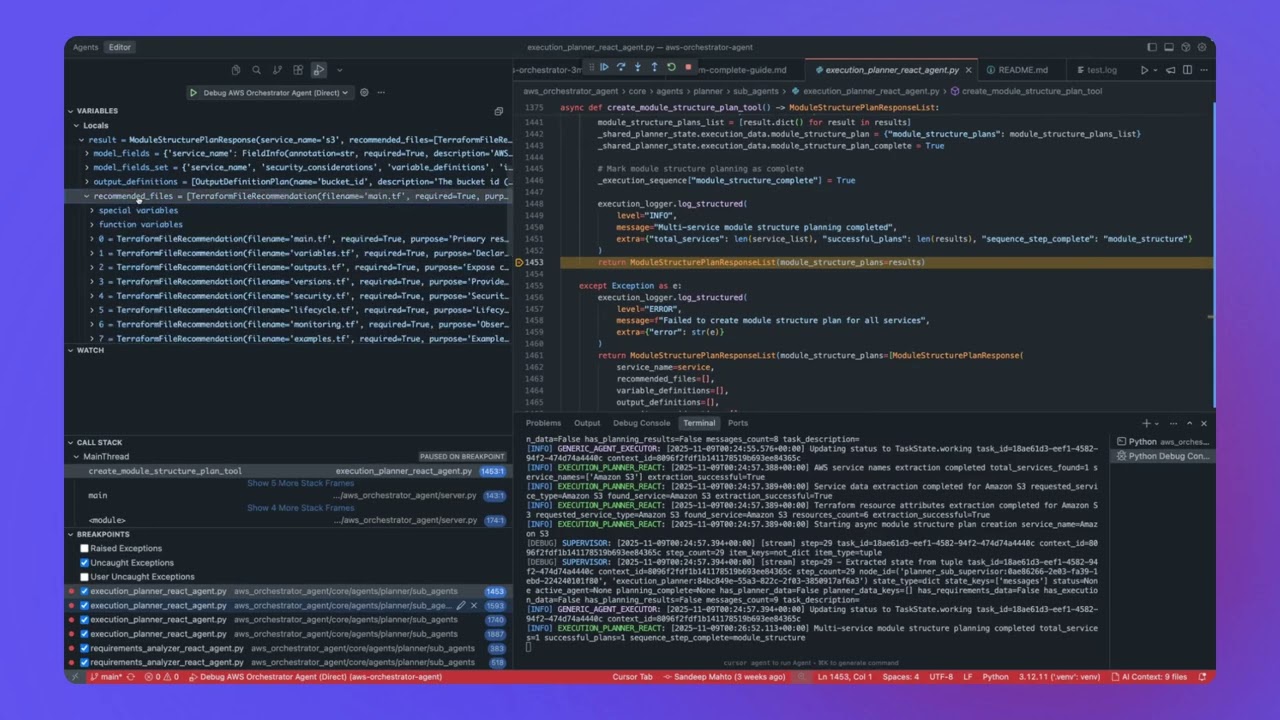This screenshot has height=720, width=1280.
Task: Open debug view more actions ellipsis
Action: 381,92
